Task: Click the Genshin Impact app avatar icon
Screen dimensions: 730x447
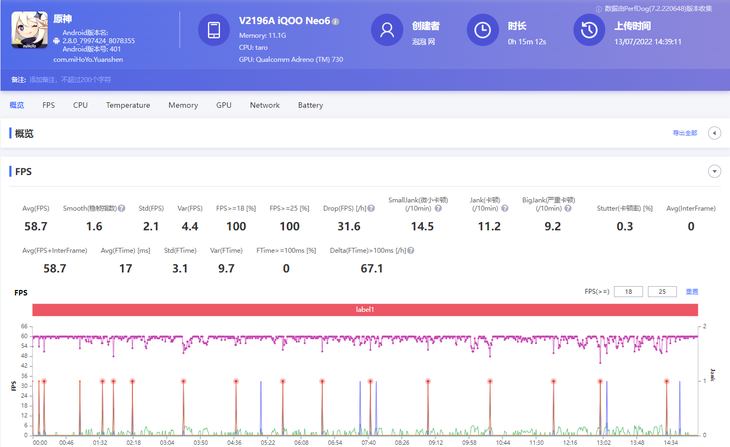Action: pos(29,30)
